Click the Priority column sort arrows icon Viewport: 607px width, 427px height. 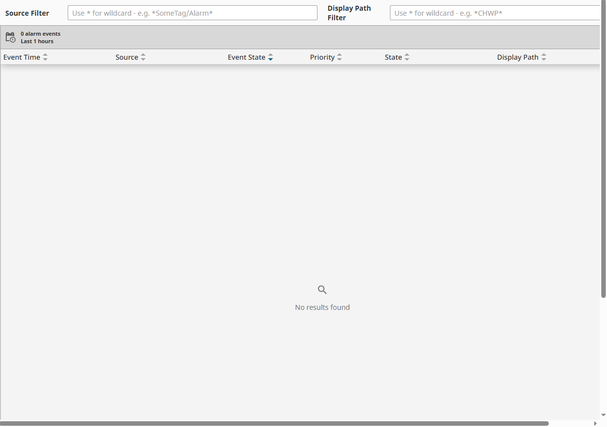(x=340, y=57)
